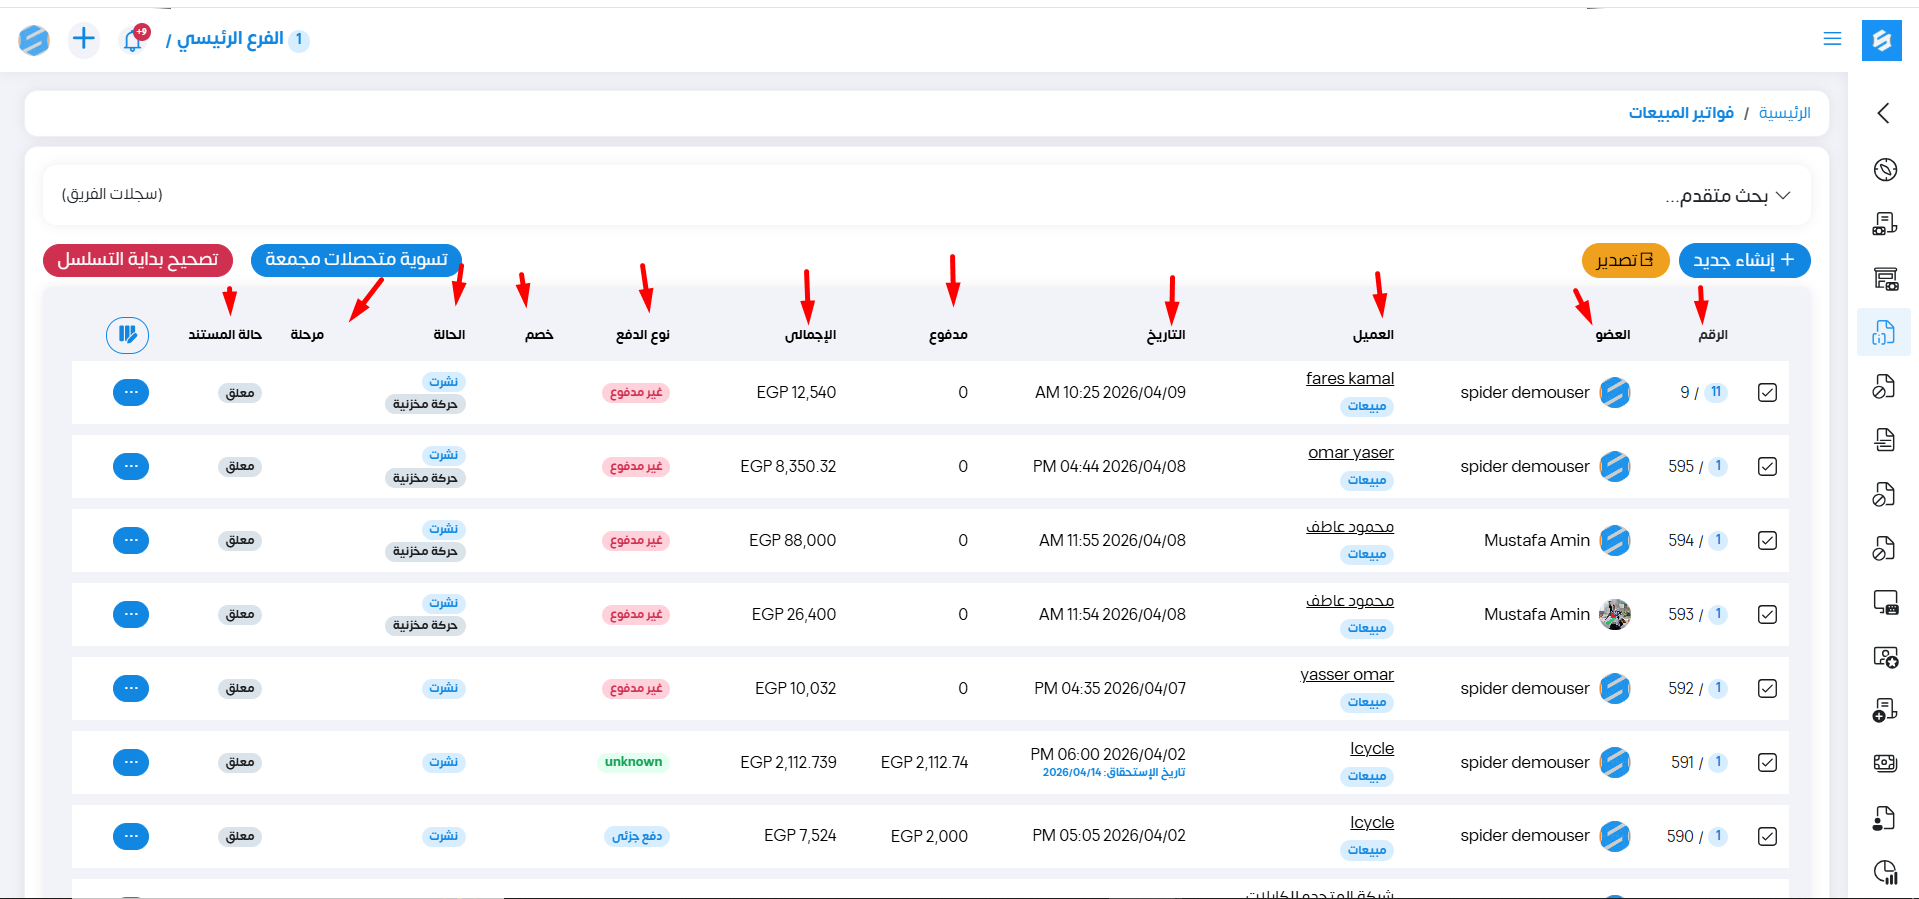1919x899 pixels.
Task: Open the document-with-person sidebar icon
Action: [1885, 818]
